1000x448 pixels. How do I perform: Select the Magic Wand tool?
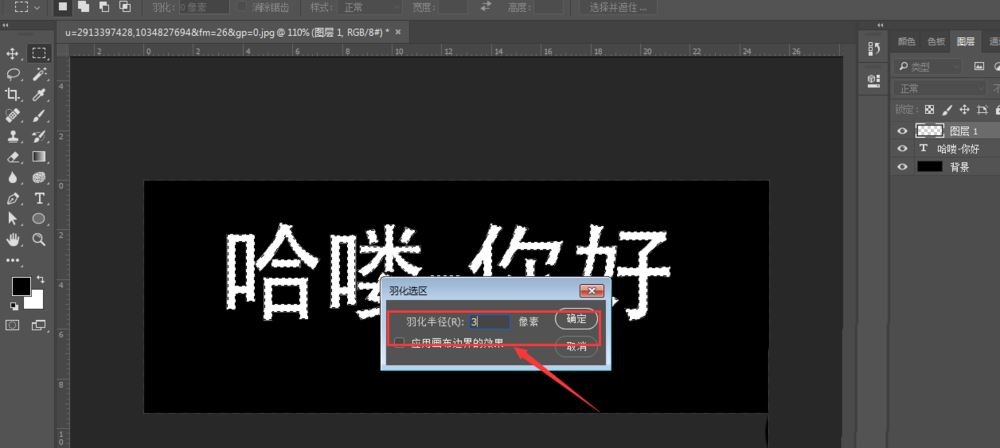point(39,74)
